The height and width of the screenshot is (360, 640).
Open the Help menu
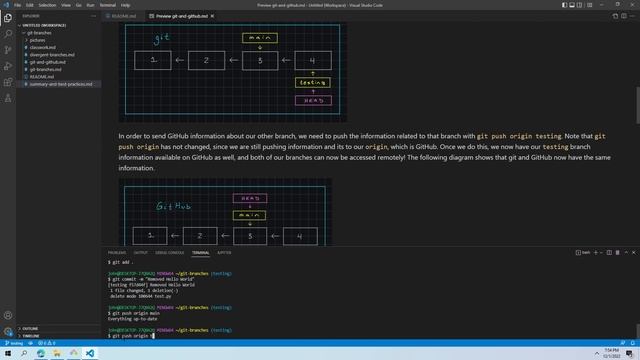coord(126,5)
